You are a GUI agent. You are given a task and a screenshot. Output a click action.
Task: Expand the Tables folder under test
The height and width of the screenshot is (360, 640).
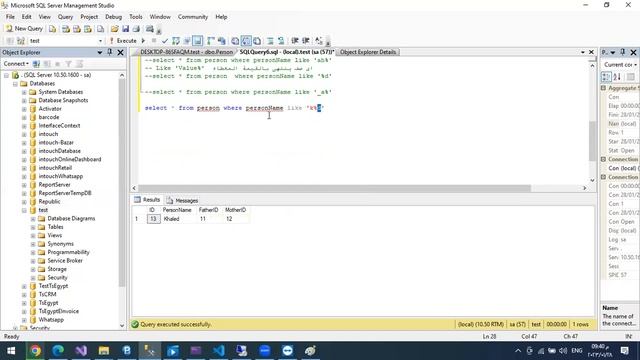[33, 227]
